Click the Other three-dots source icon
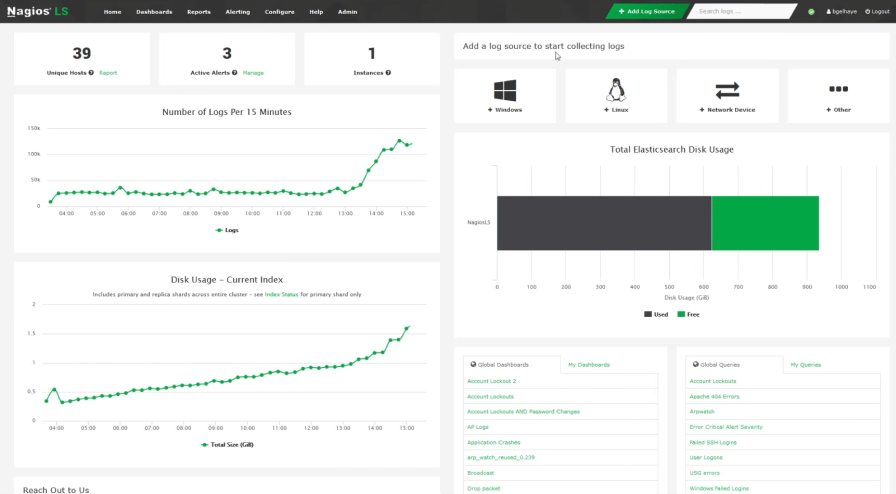Viewport: 896px width, 494px height. (x=838, y=90)
